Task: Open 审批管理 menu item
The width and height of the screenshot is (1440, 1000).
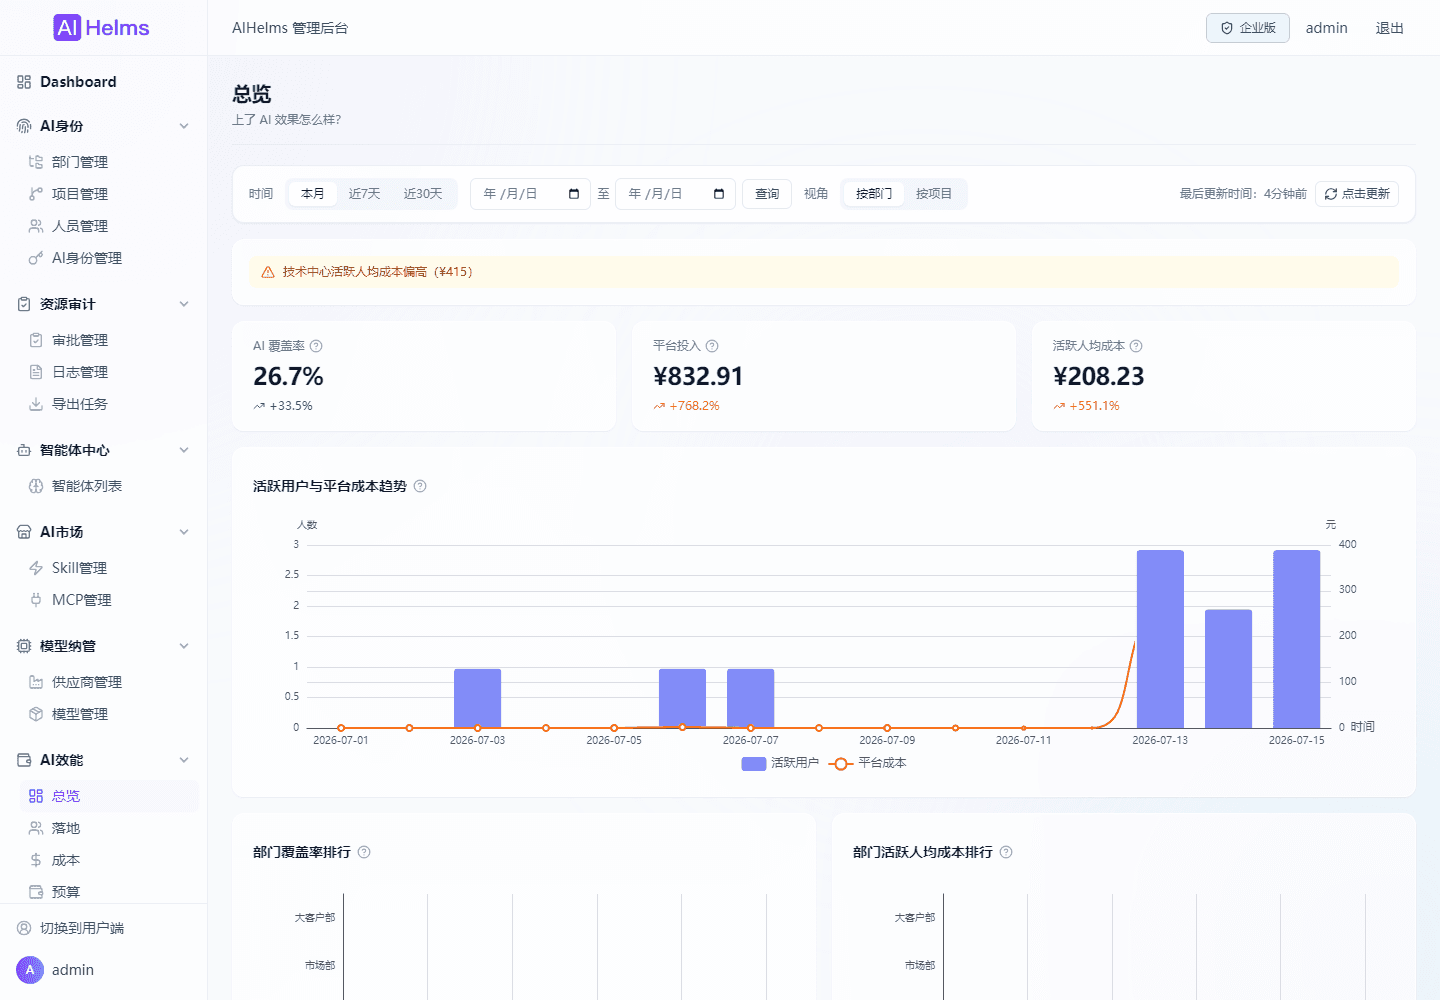Action: (109, 340)
